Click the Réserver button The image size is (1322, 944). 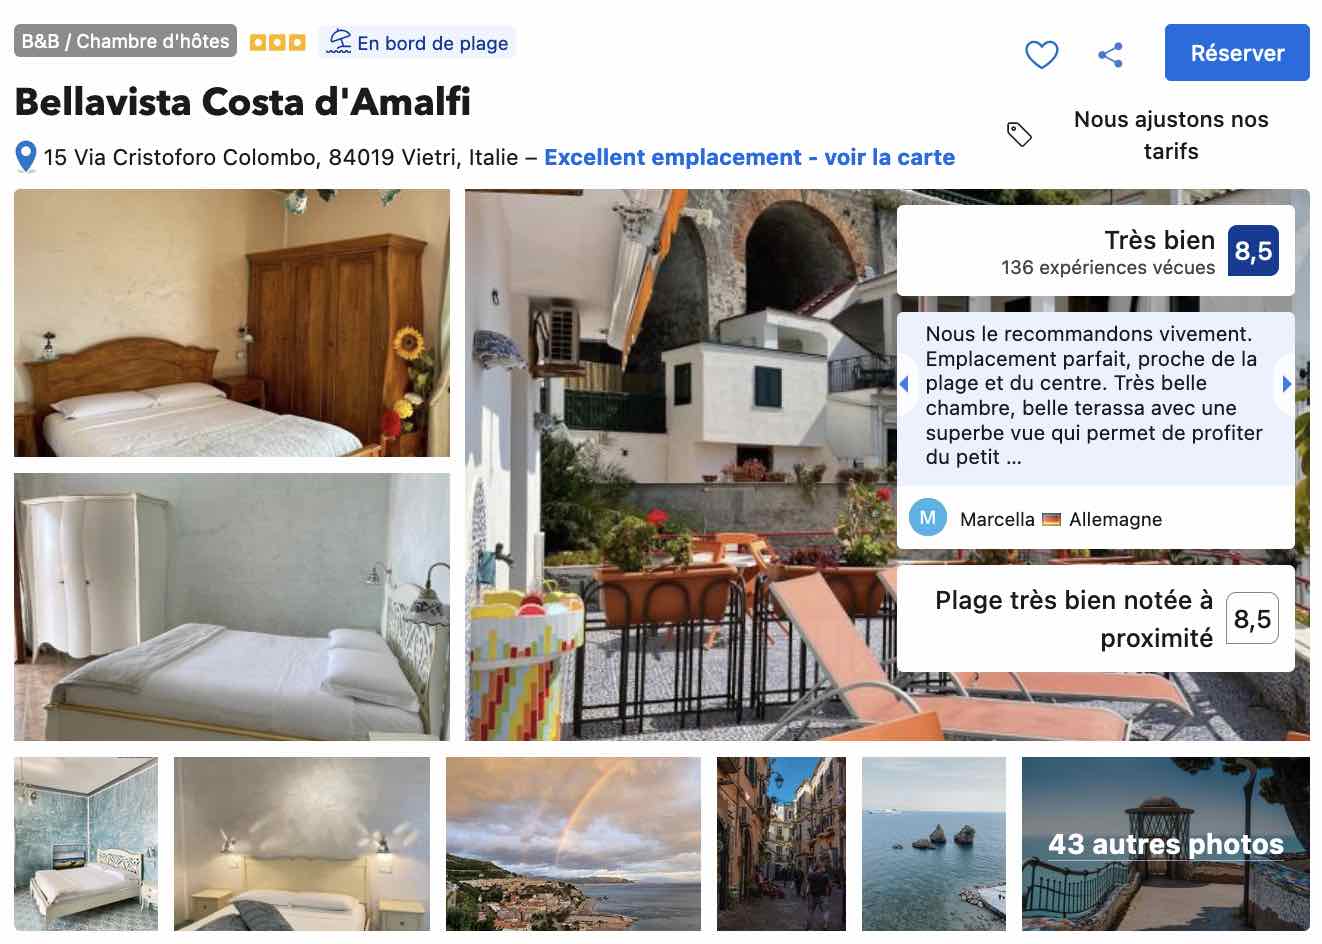pos(1237,53)
